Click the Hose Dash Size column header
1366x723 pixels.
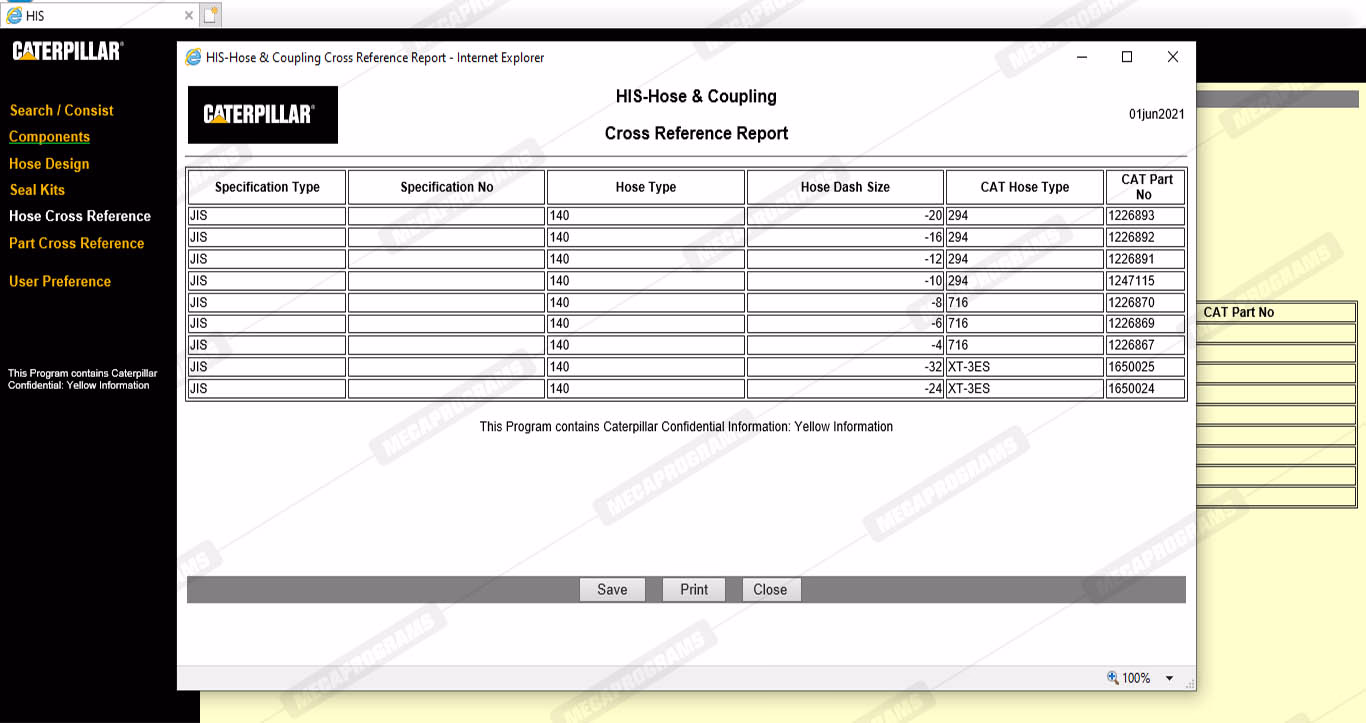point(845,187)
